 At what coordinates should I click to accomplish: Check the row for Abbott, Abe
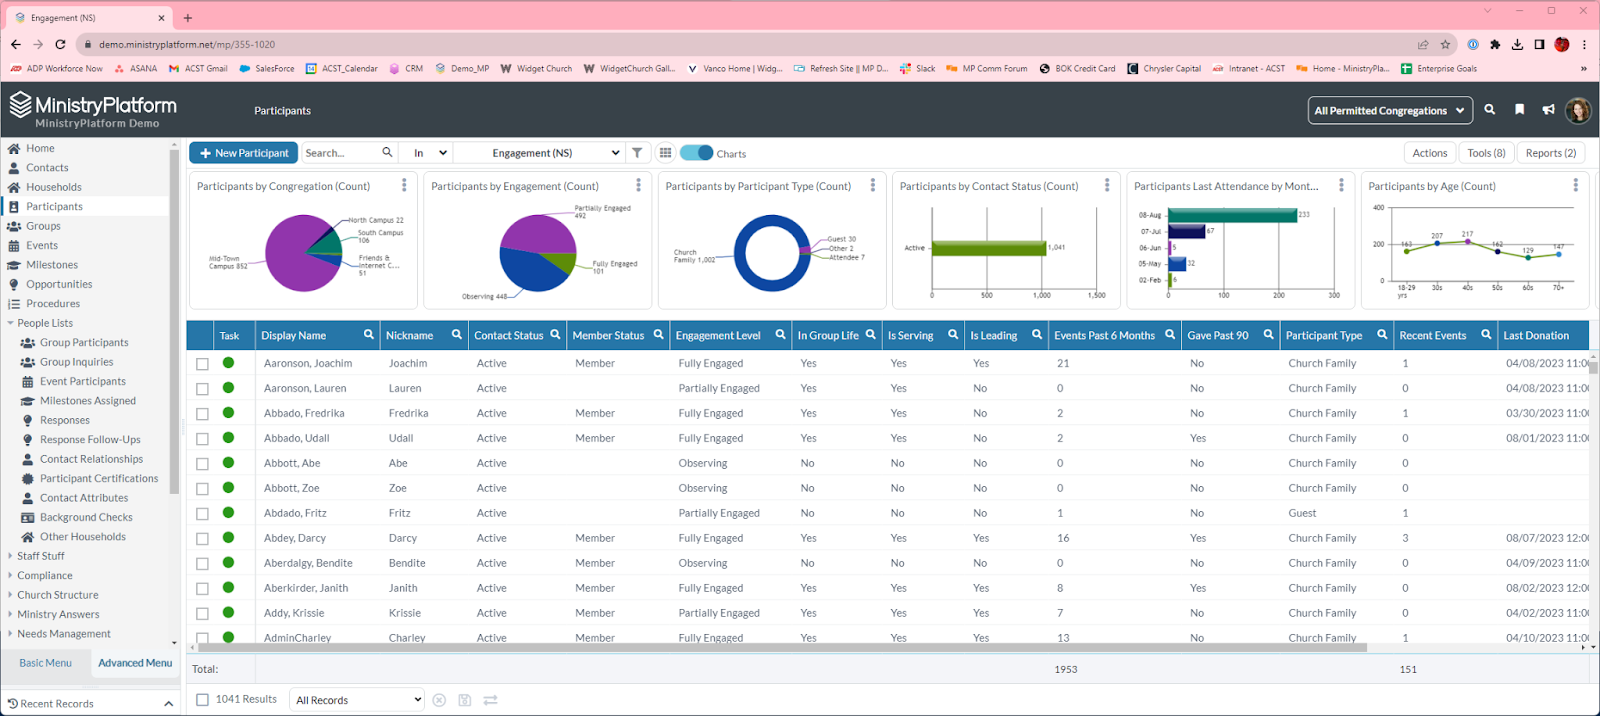(203, 464)
